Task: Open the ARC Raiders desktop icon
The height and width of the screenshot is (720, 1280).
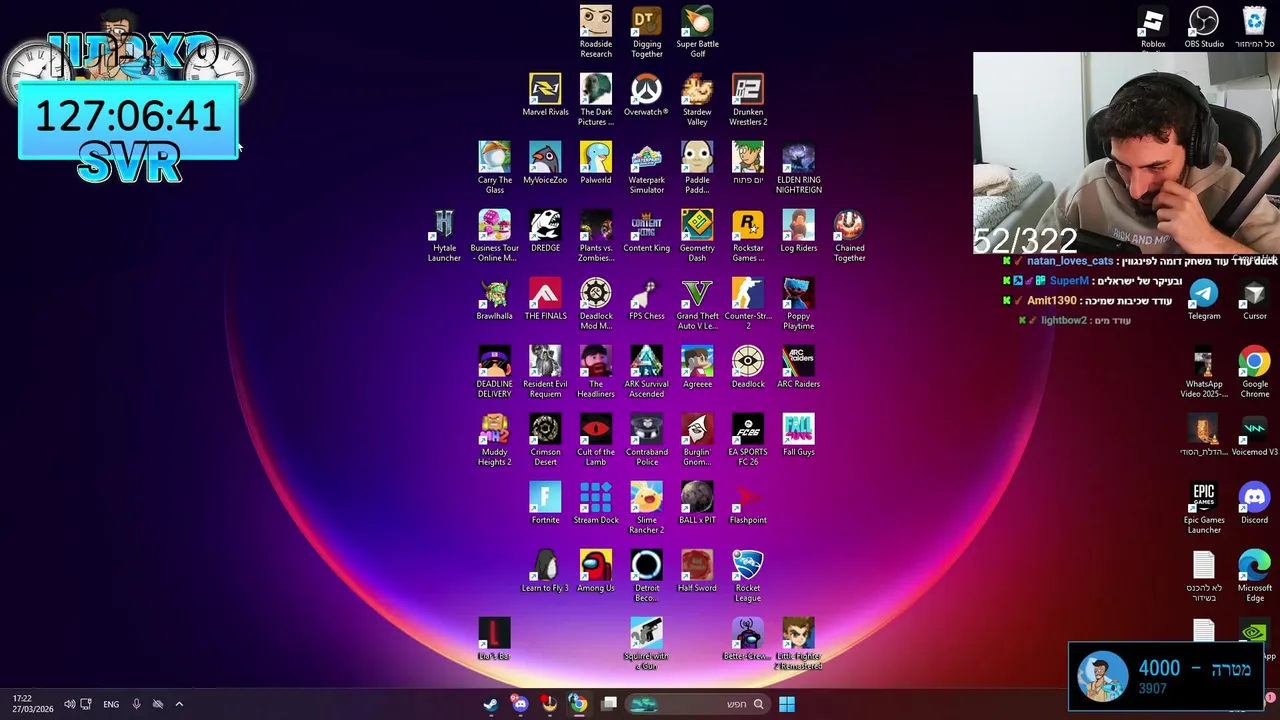Action: tap(798, 367)
